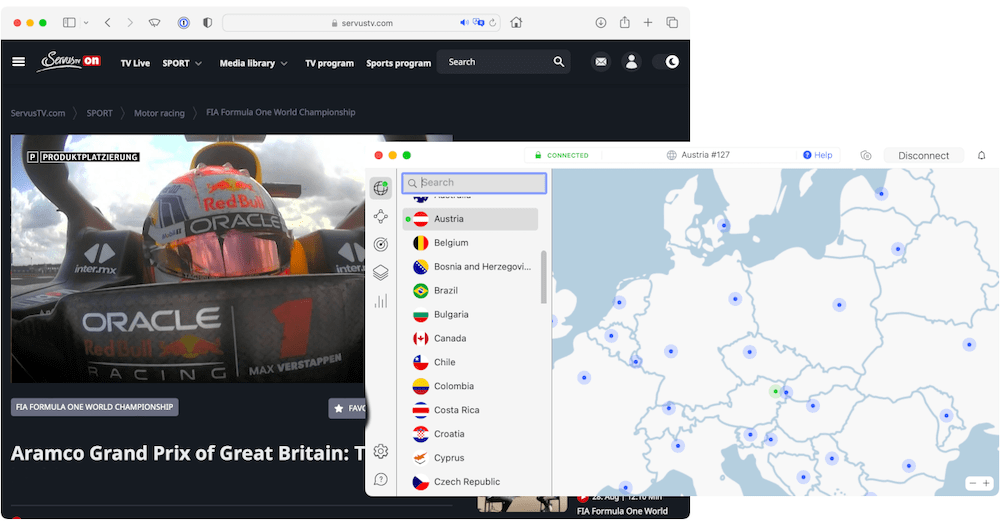This screenshot has height=531, width=1000.
Task: Open TV Live in ServusTV nav
Action: [135, 63]
